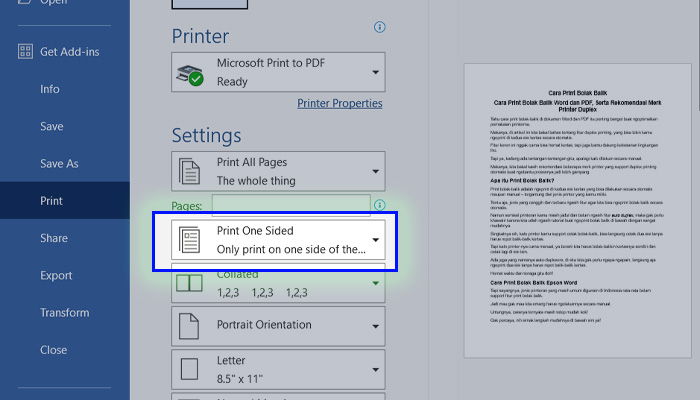Click the preview vertical scrollbar

[698, 54]
